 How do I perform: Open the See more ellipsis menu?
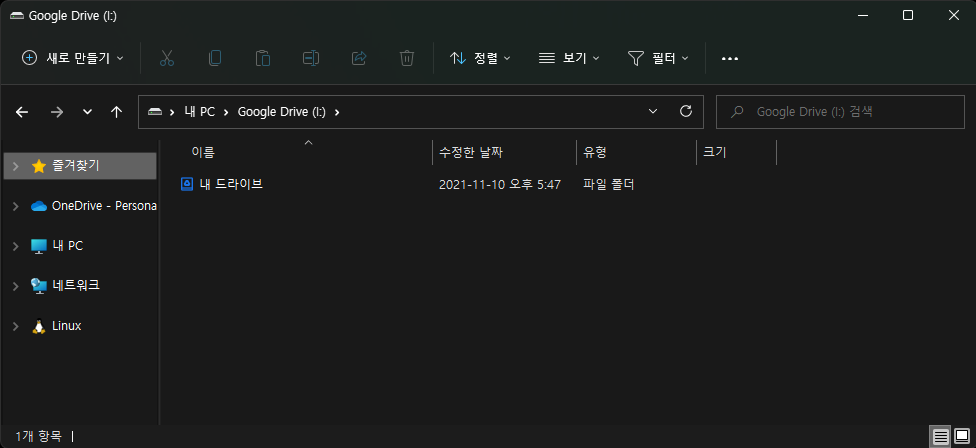coord(730,58)
